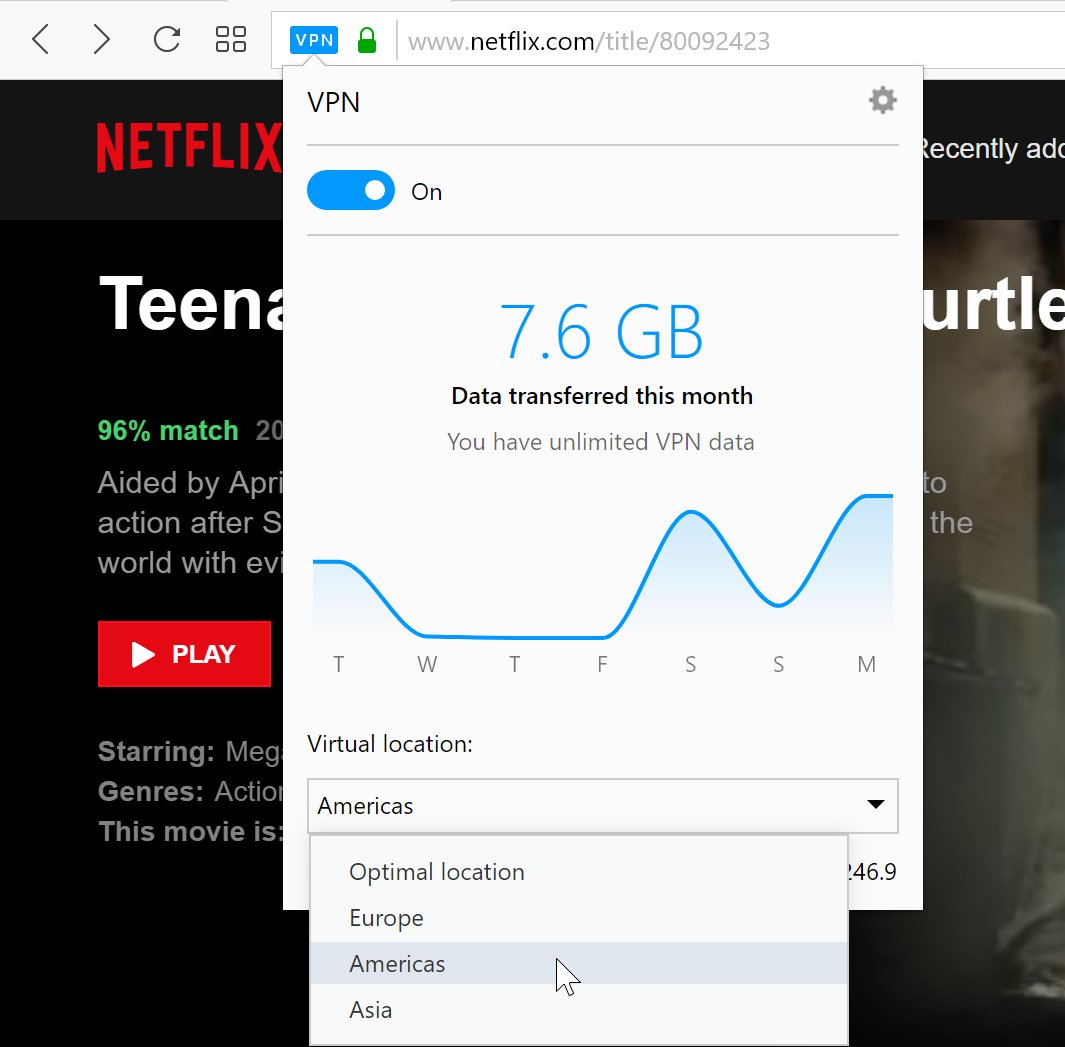
Task: Click the blue VPN badge in address bar
Action: tap(314, 40)
